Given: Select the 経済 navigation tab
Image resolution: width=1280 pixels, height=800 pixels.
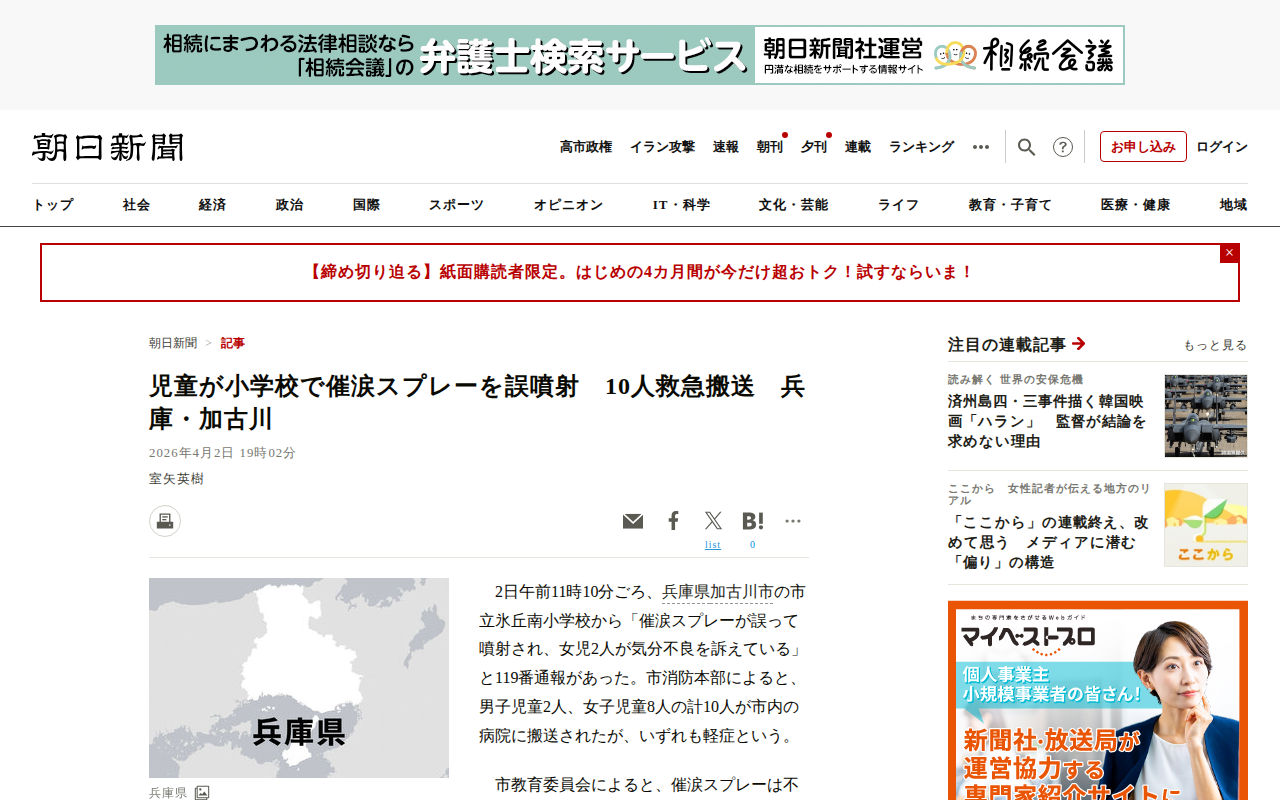Looking at the screenshot, I should [212, 205].
